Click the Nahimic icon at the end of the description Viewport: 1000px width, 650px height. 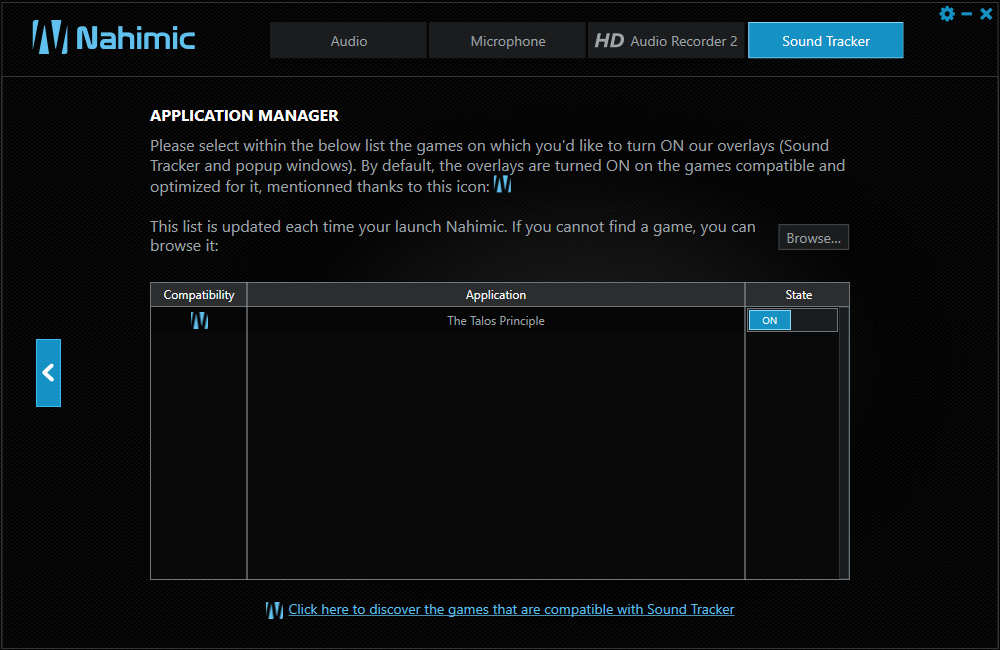point(503,184)
